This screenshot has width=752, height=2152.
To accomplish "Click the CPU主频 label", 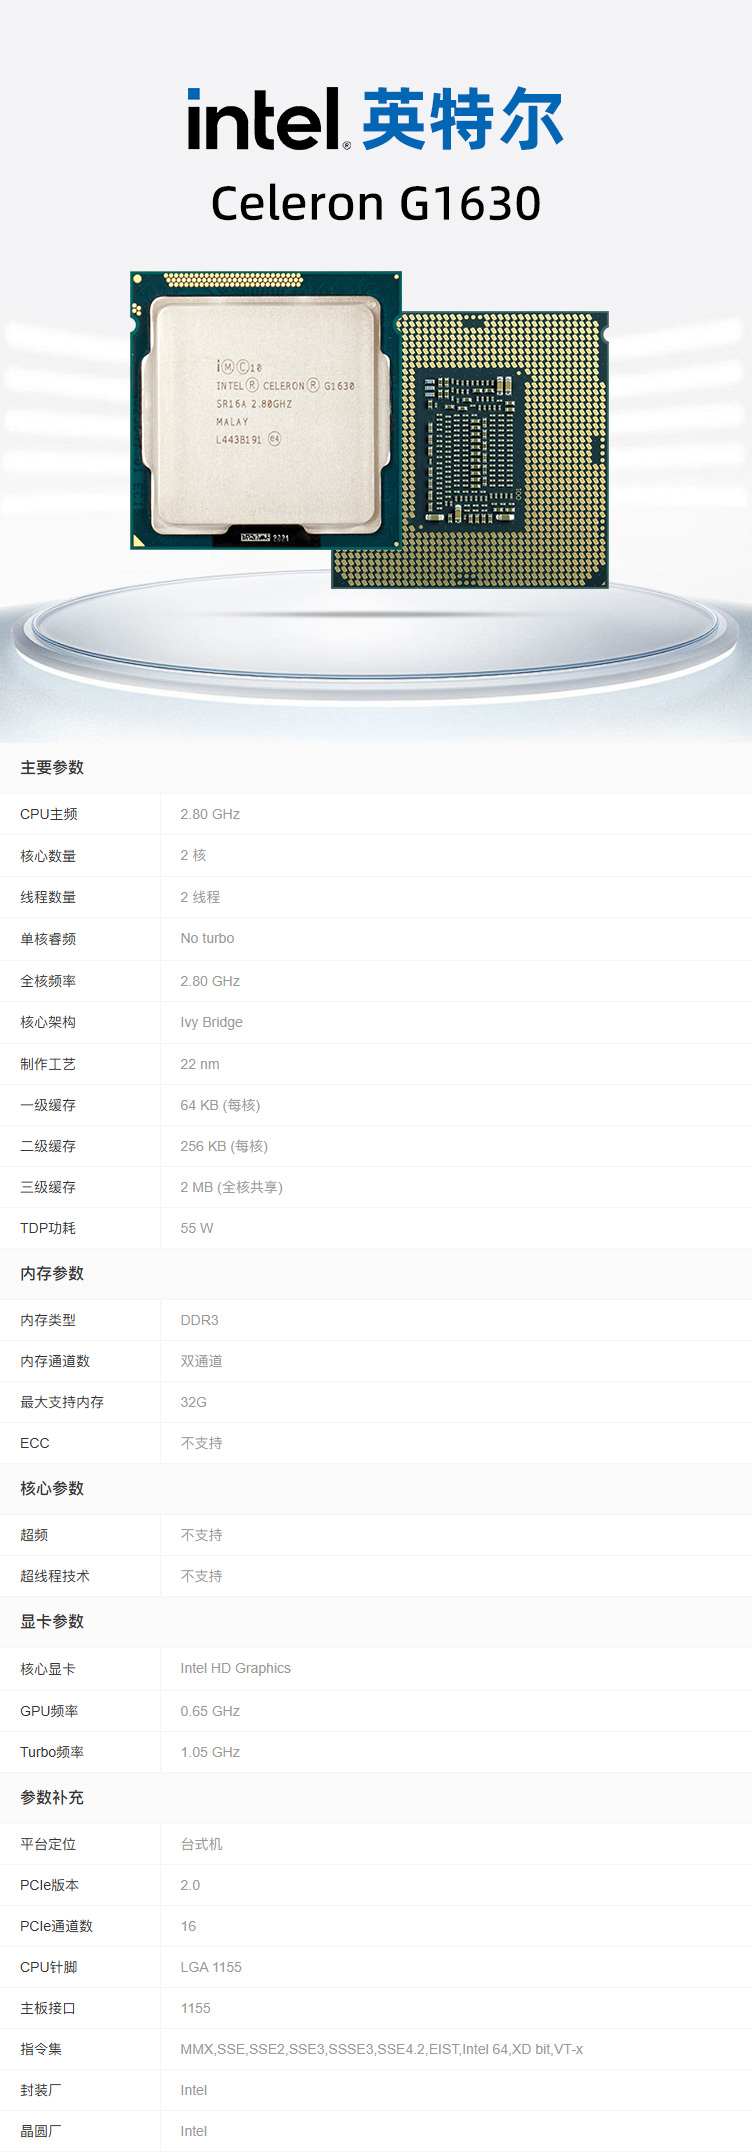I will (49, 814).
